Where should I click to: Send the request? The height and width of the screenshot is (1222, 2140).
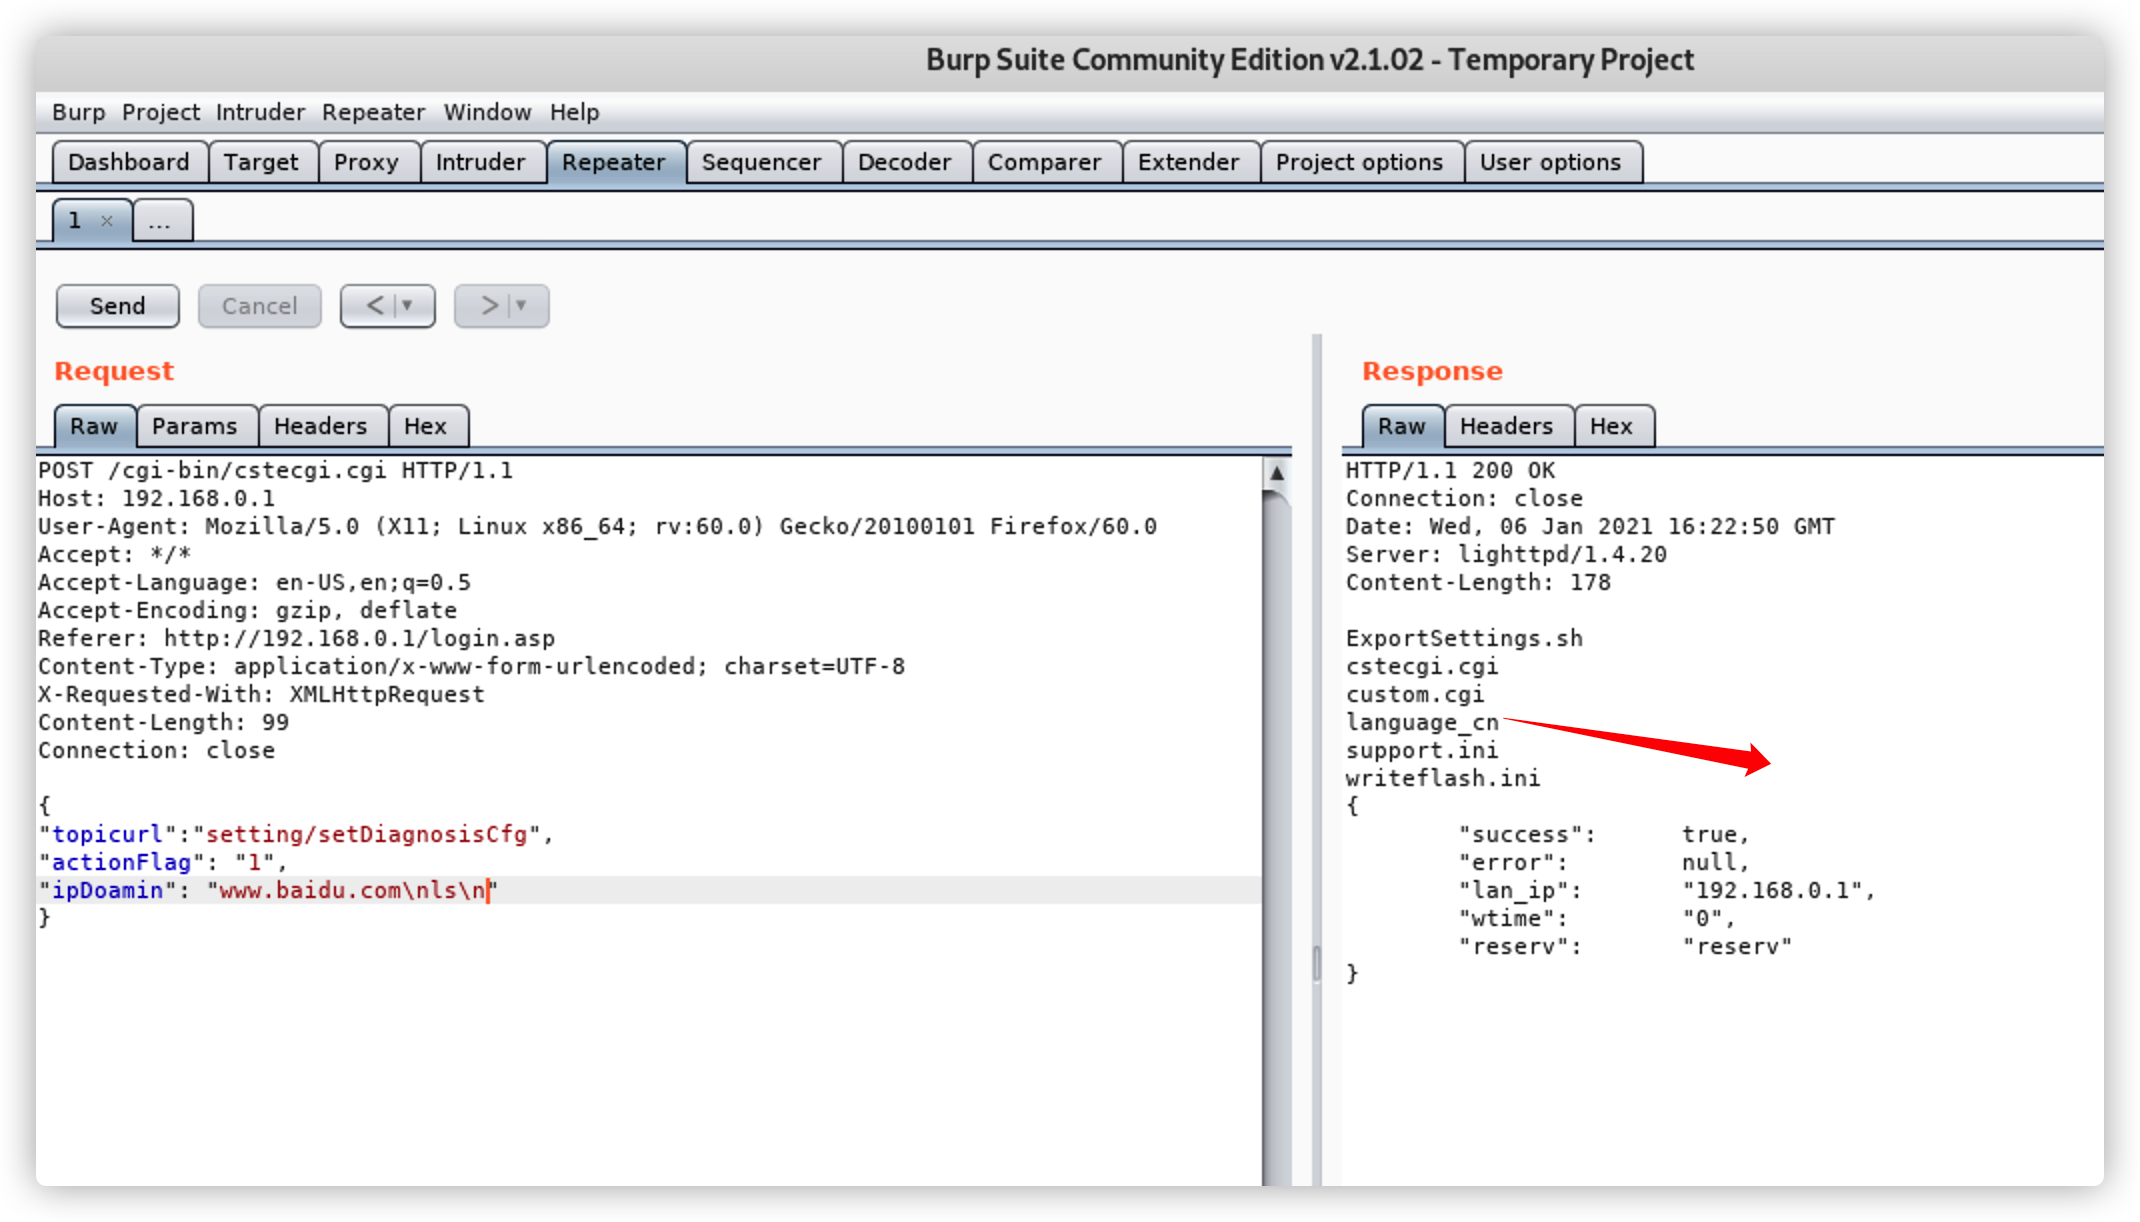[118, 306]
